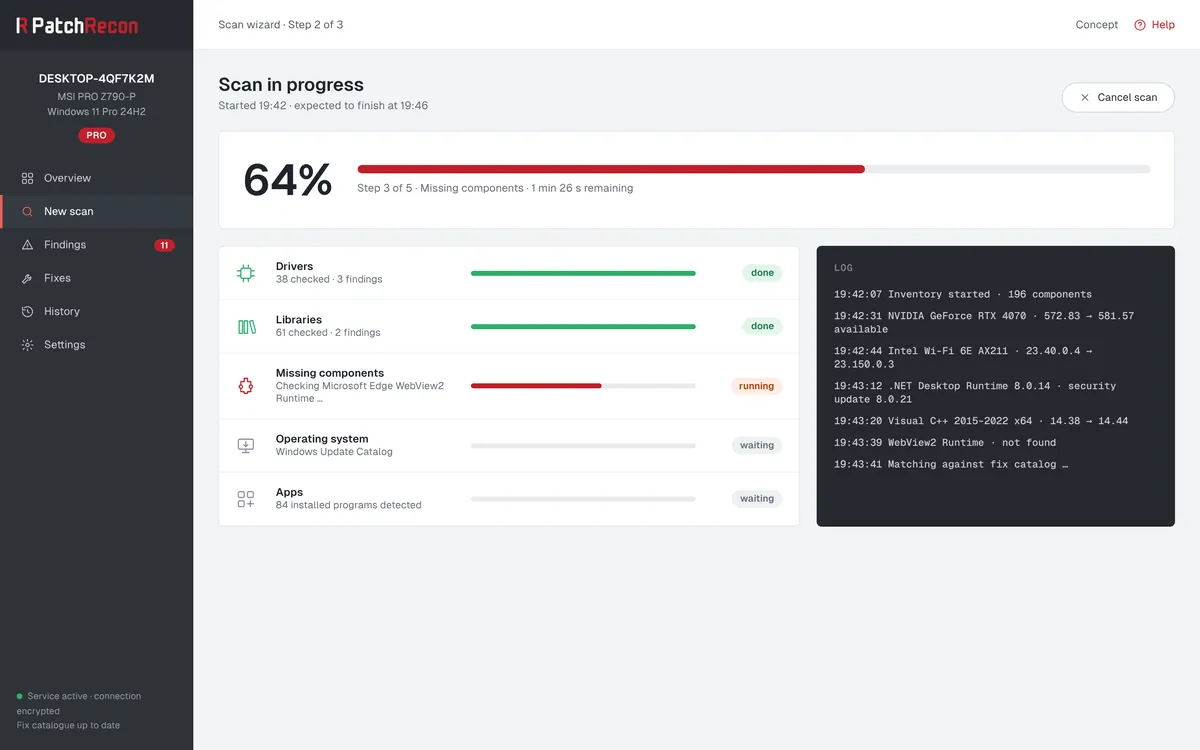
Task: Click the New scan magnifier icon
Action: point(27,211)
